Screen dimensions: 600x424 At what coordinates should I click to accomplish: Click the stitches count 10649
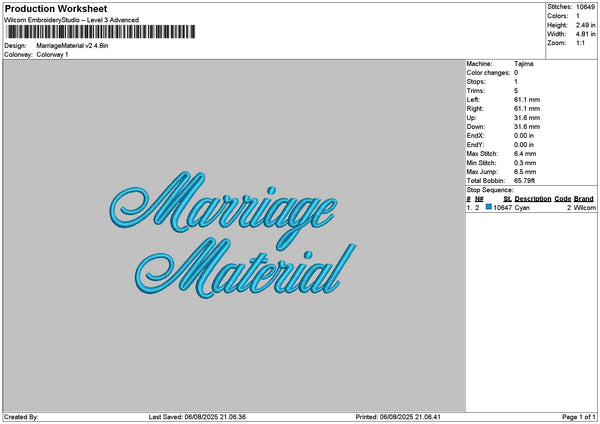click(585, 7)
